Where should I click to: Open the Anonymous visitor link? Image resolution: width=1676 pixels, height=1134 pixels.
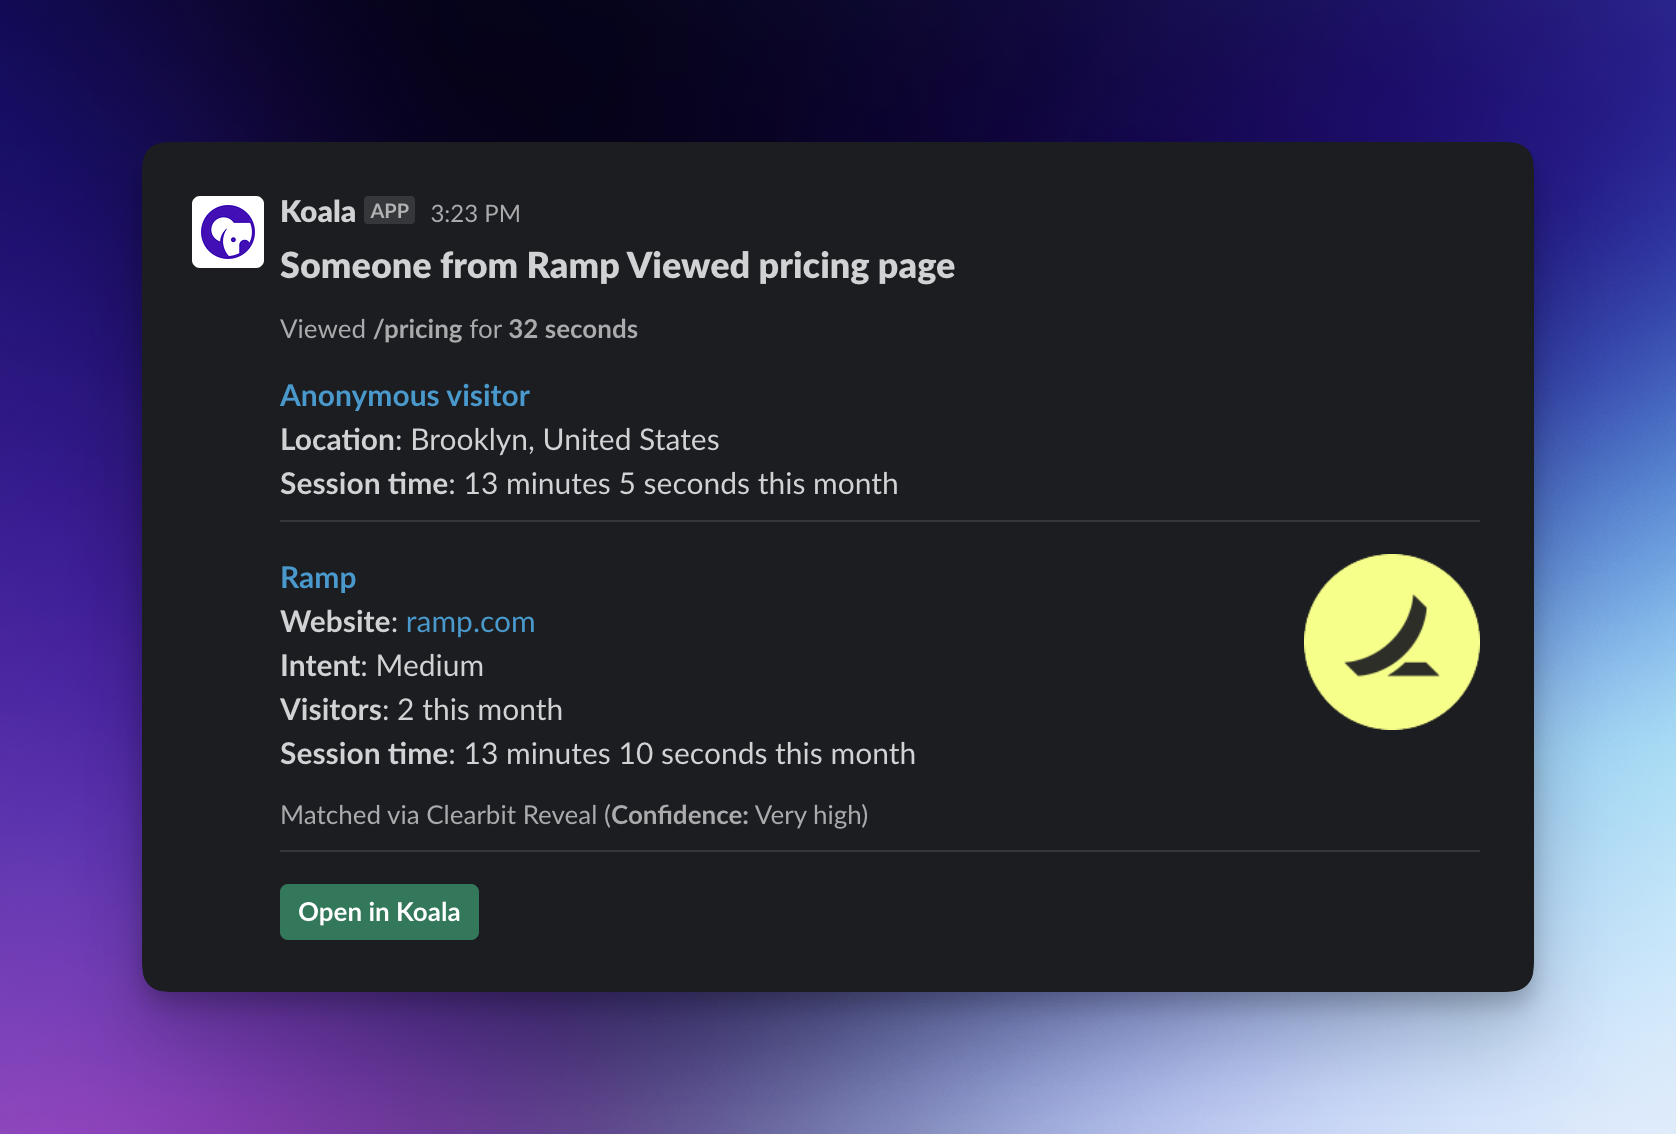pyautogui.click(x=404, y=396)
